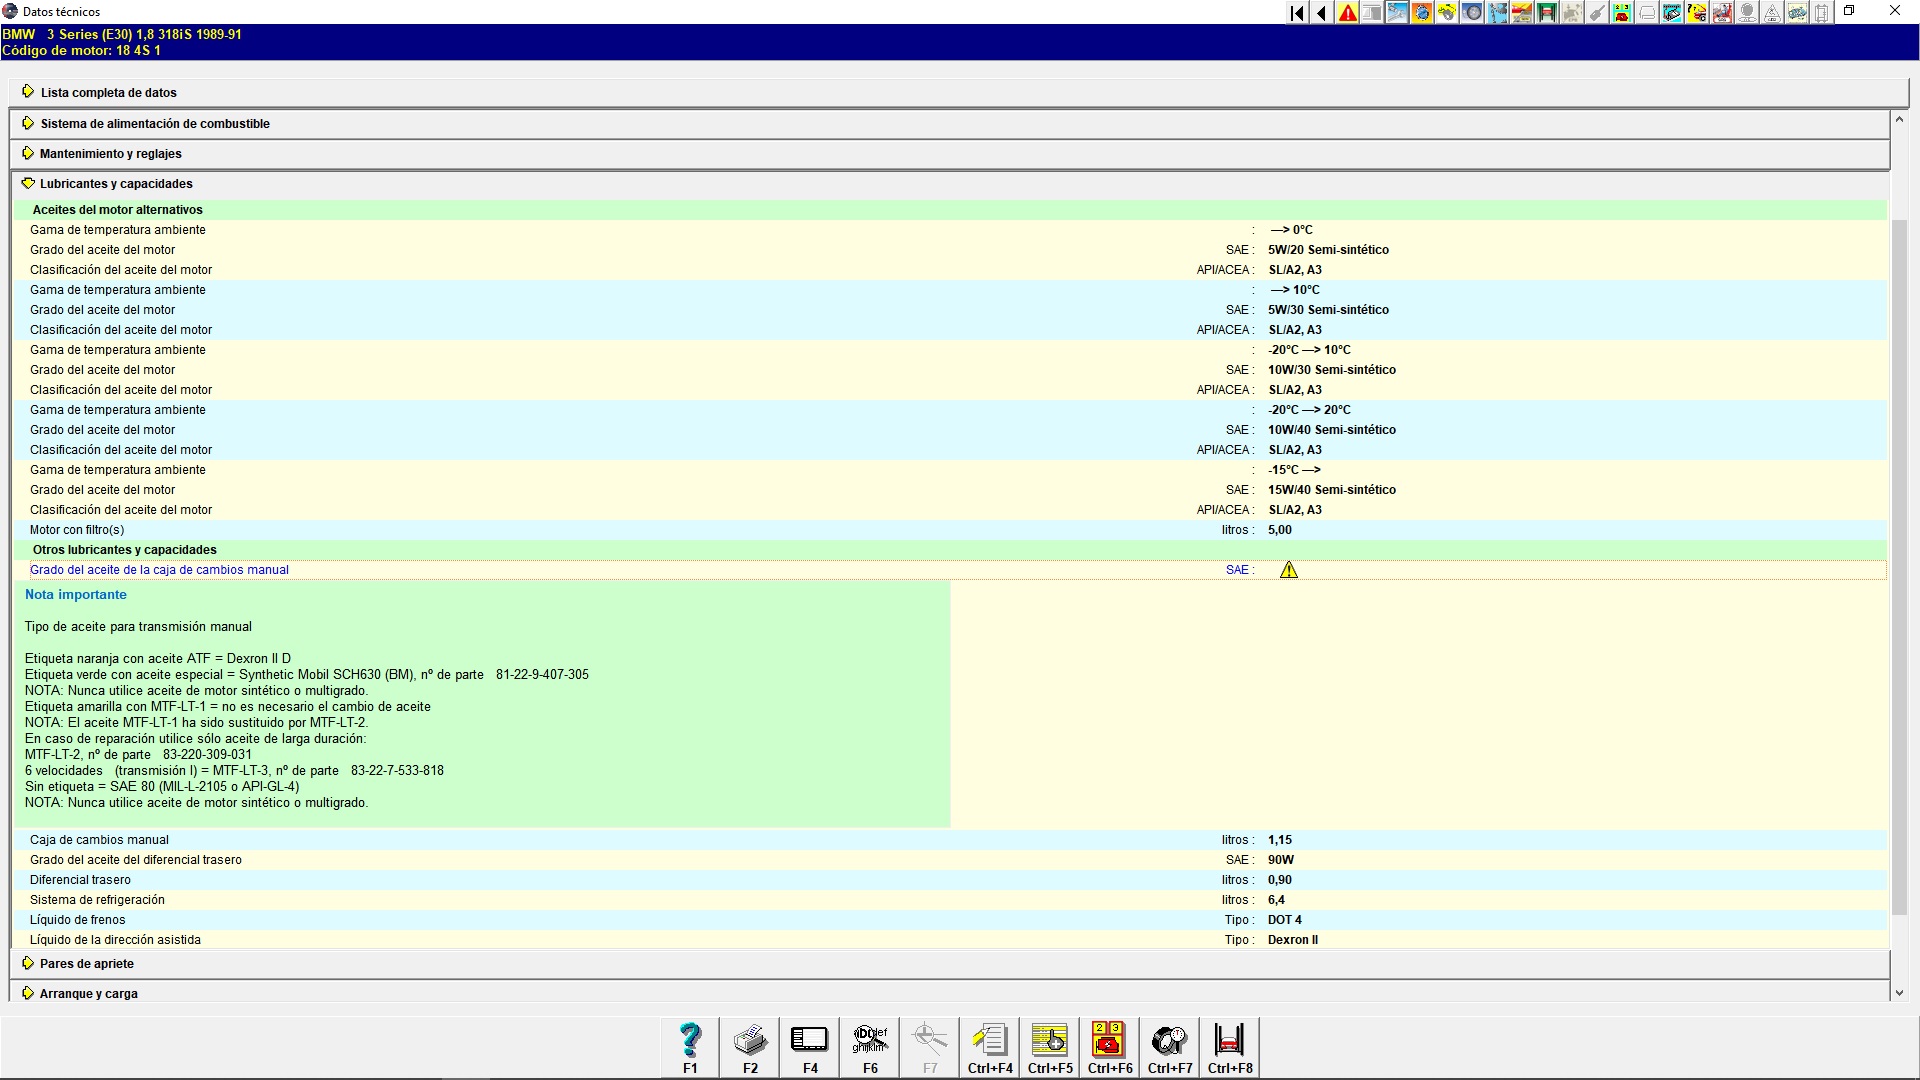Click the Ctrl+F8 vehicle lift icon
The image size is (1920, 1080).
(1230, 1046)
